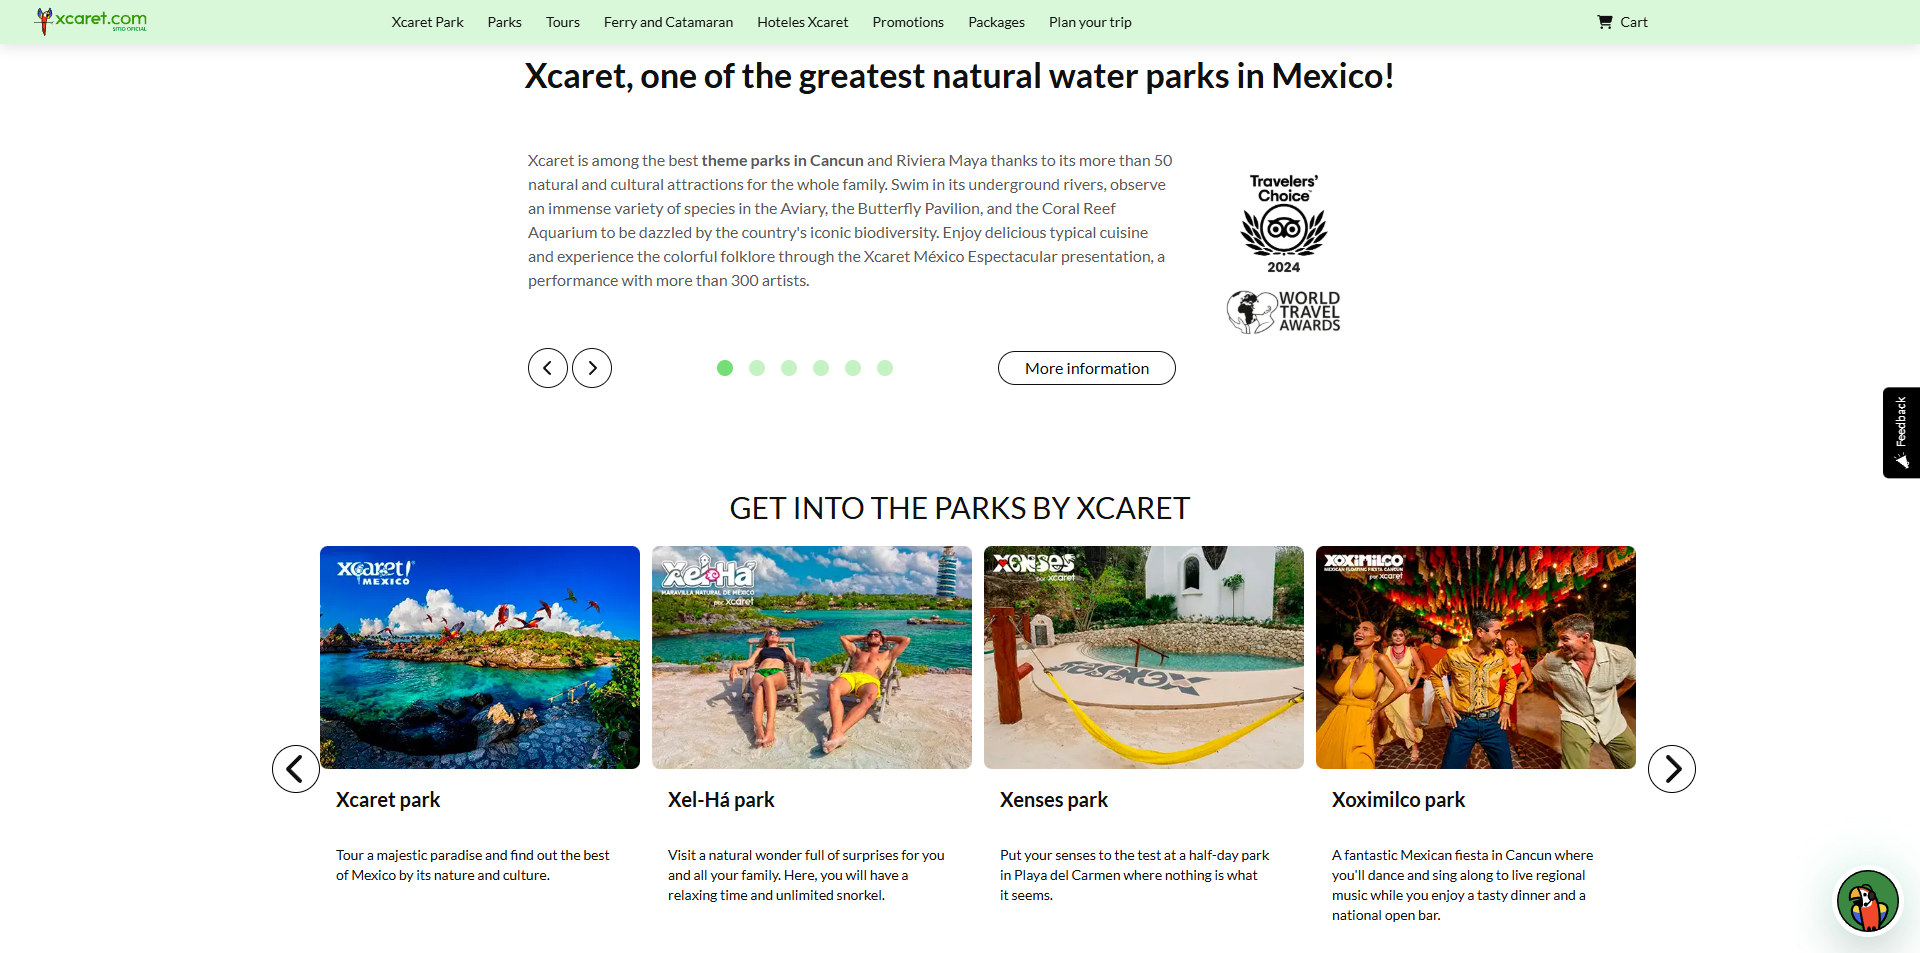Open the Feedback side tab
1920x953 pixels.
tap(1901, 433)
